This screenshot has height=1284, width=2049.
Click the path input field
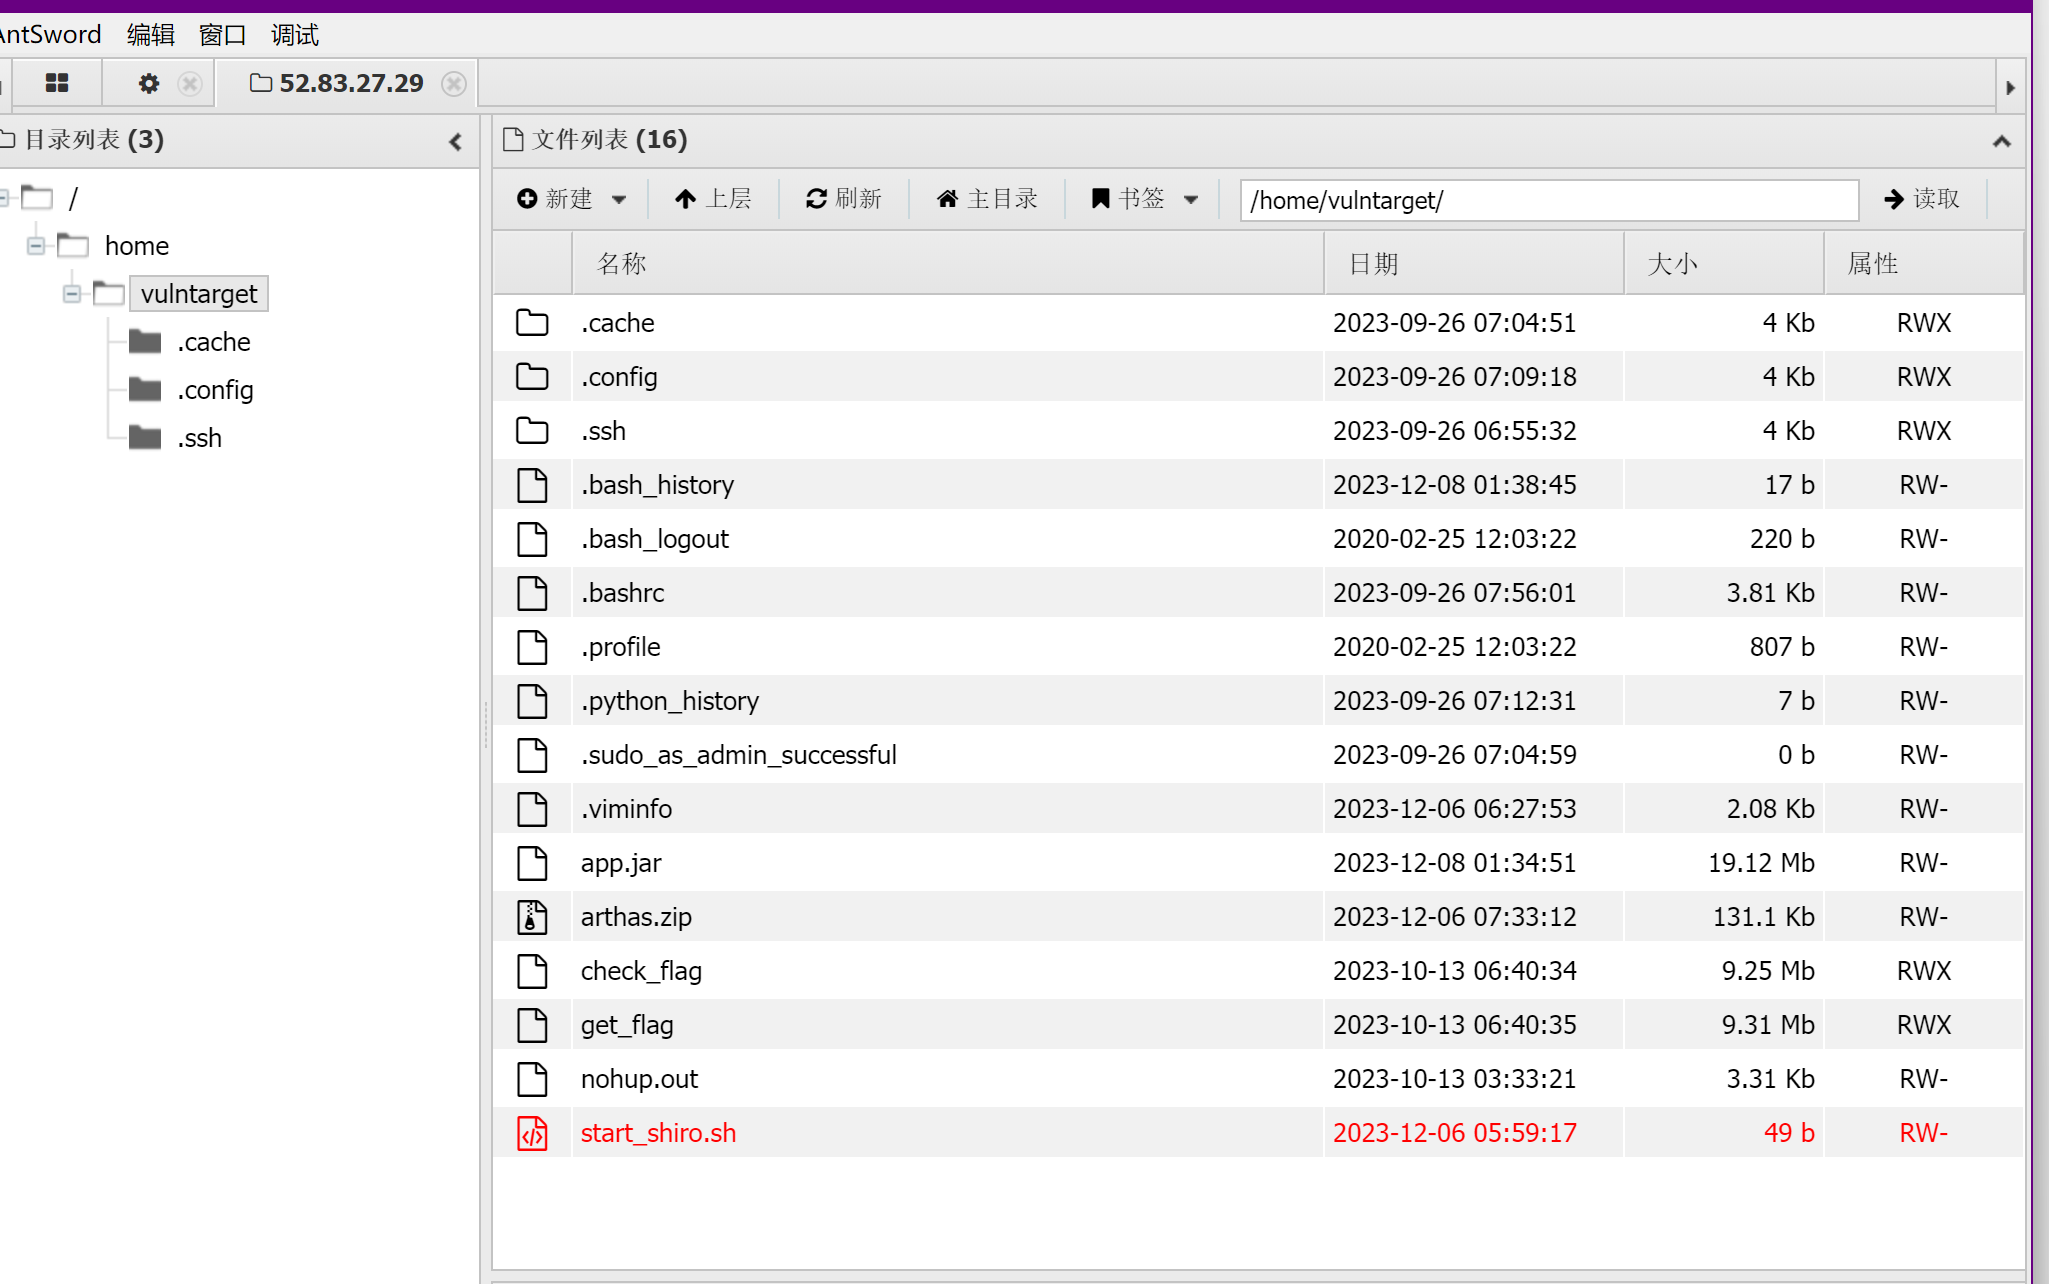[x=1548, y=200]
